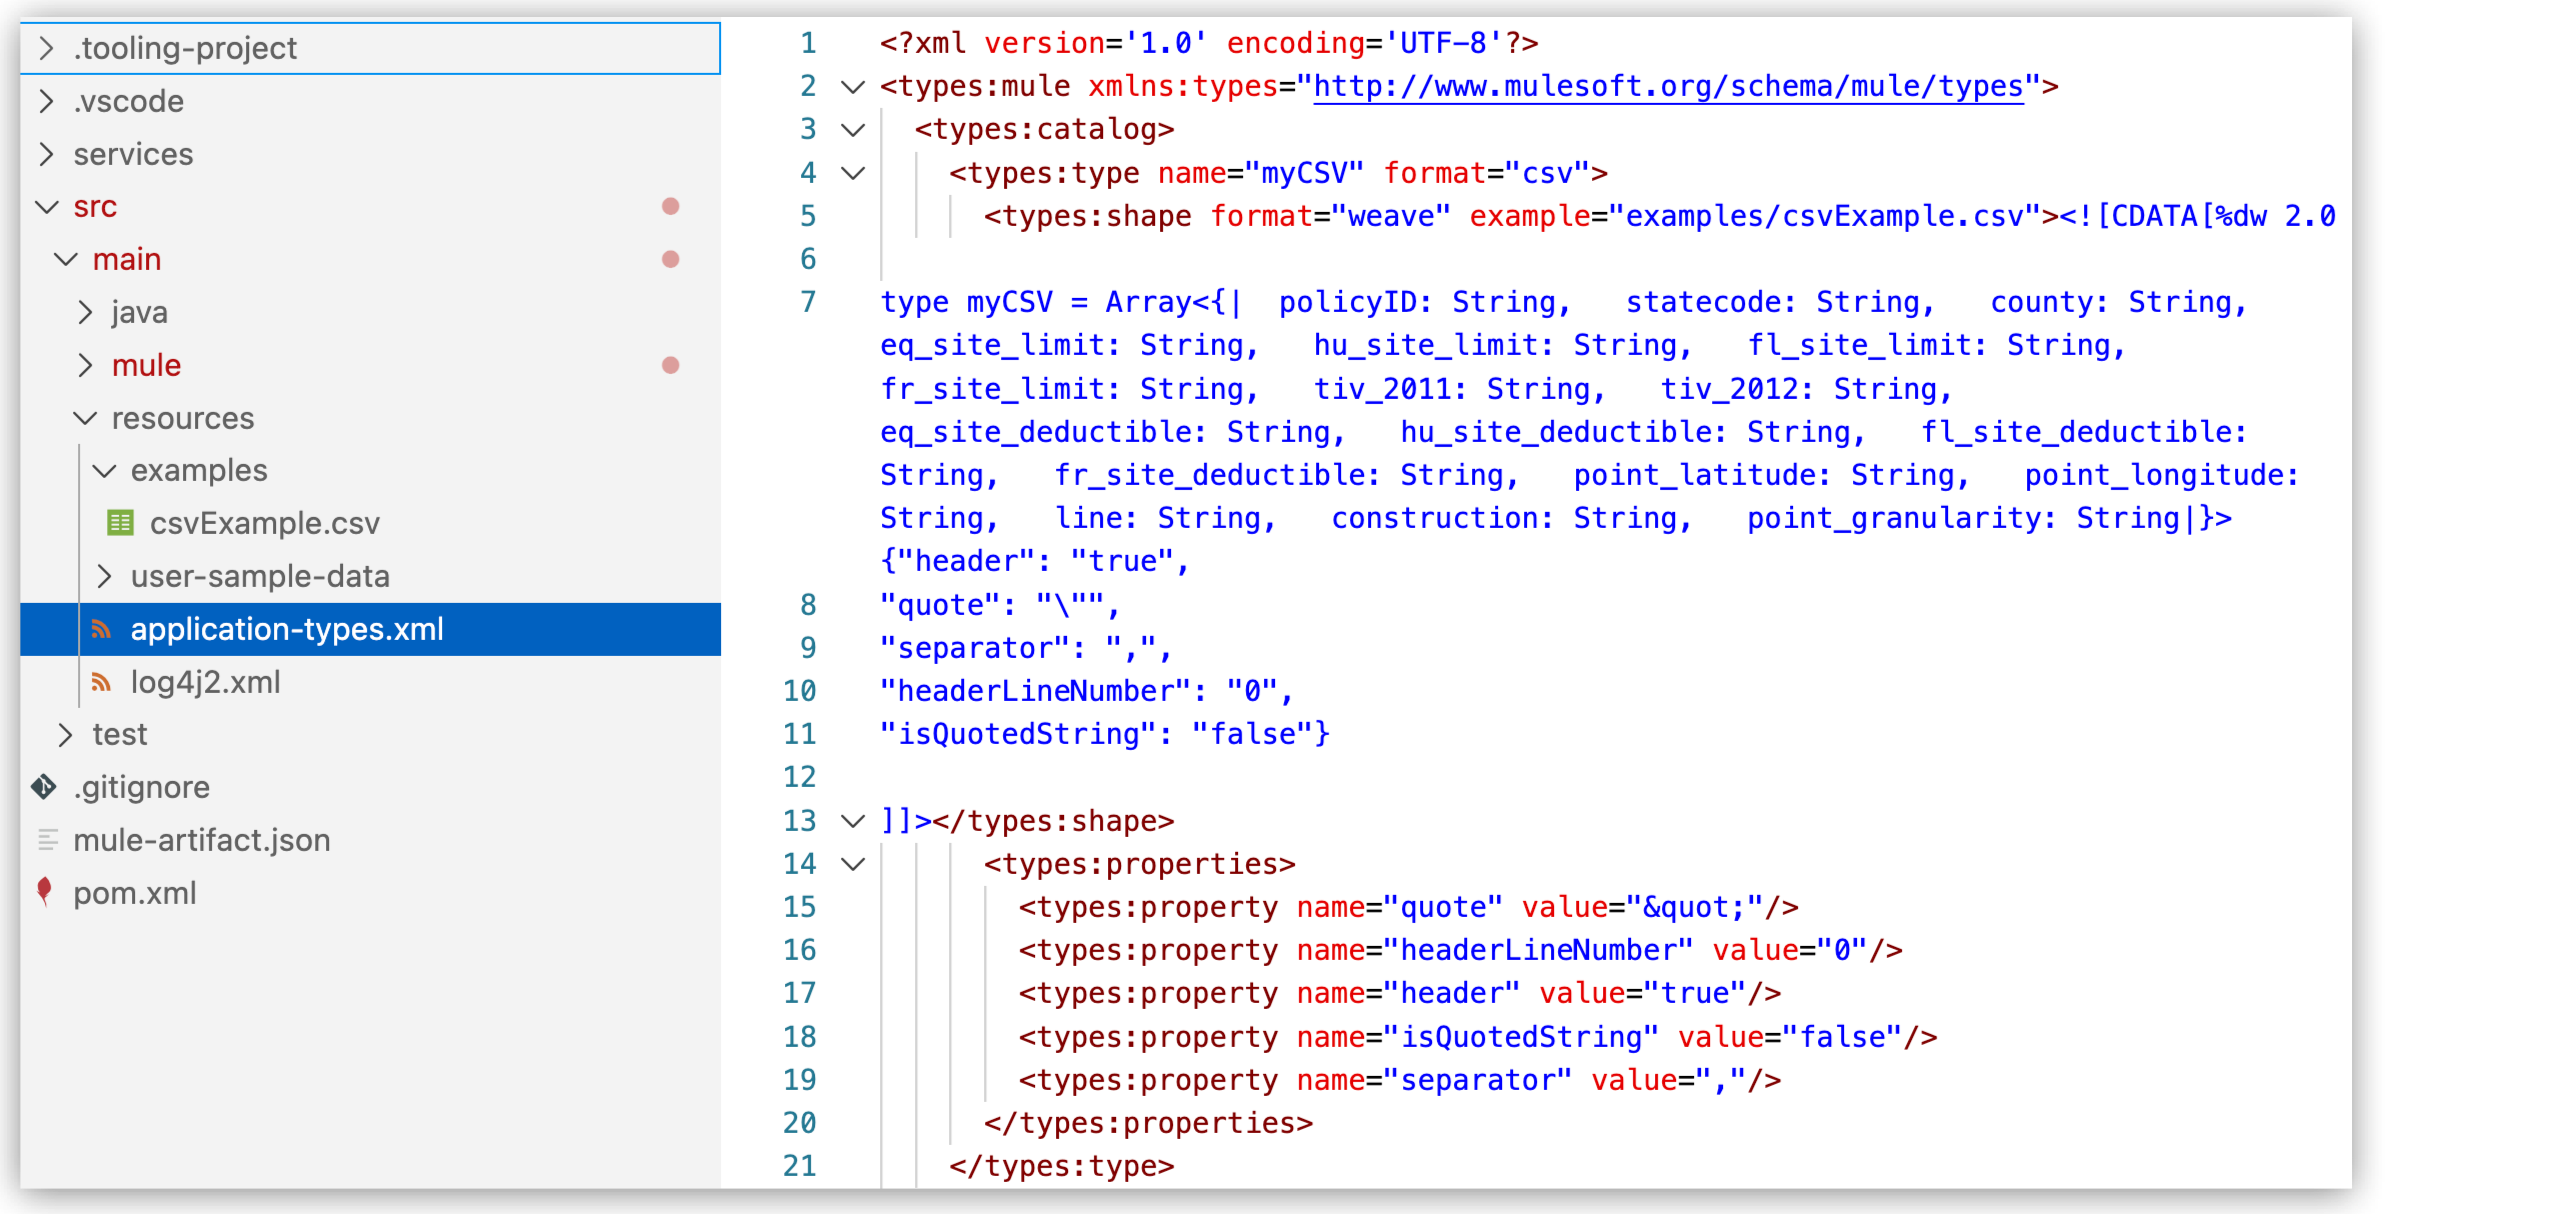Screen dimensions: 2572x1214
Task: Collapse the types:mule element fold arrow on line 2
Action: 853,86
